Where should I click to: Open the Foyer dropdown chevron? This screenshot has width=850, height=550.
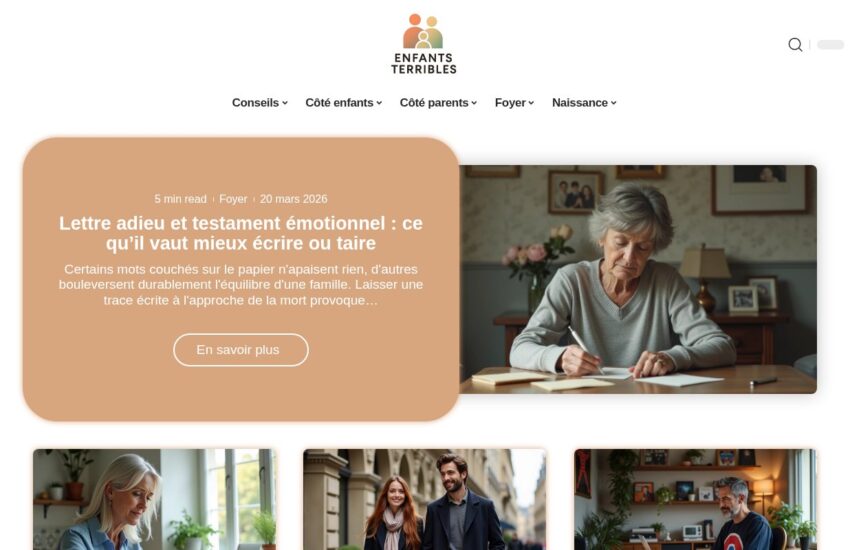pos(531,103)
